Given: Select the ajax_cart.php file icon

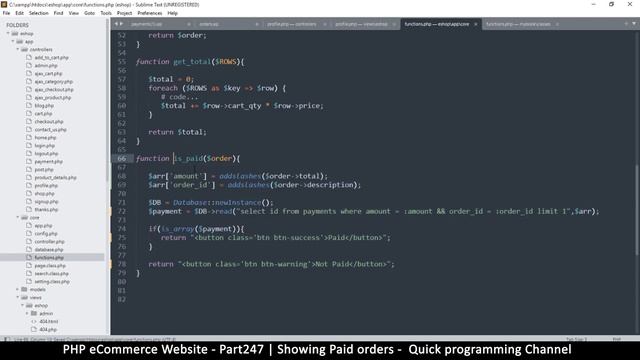Looking at the screenshot, I should pyautogui.click(x=29, y=73).
